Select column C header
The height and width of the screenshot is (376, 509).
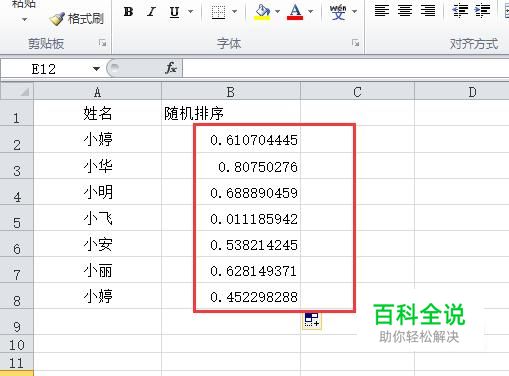pos(357,92)
